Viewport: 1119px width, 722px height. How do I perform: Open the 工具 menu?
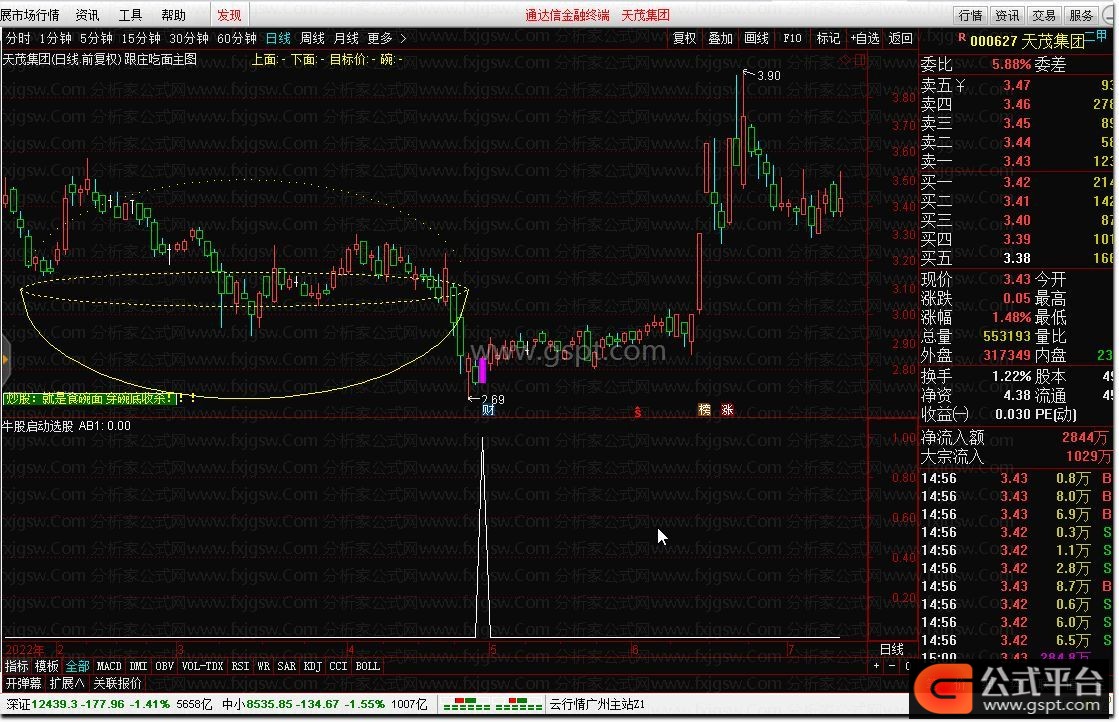(x=130, y=15)
